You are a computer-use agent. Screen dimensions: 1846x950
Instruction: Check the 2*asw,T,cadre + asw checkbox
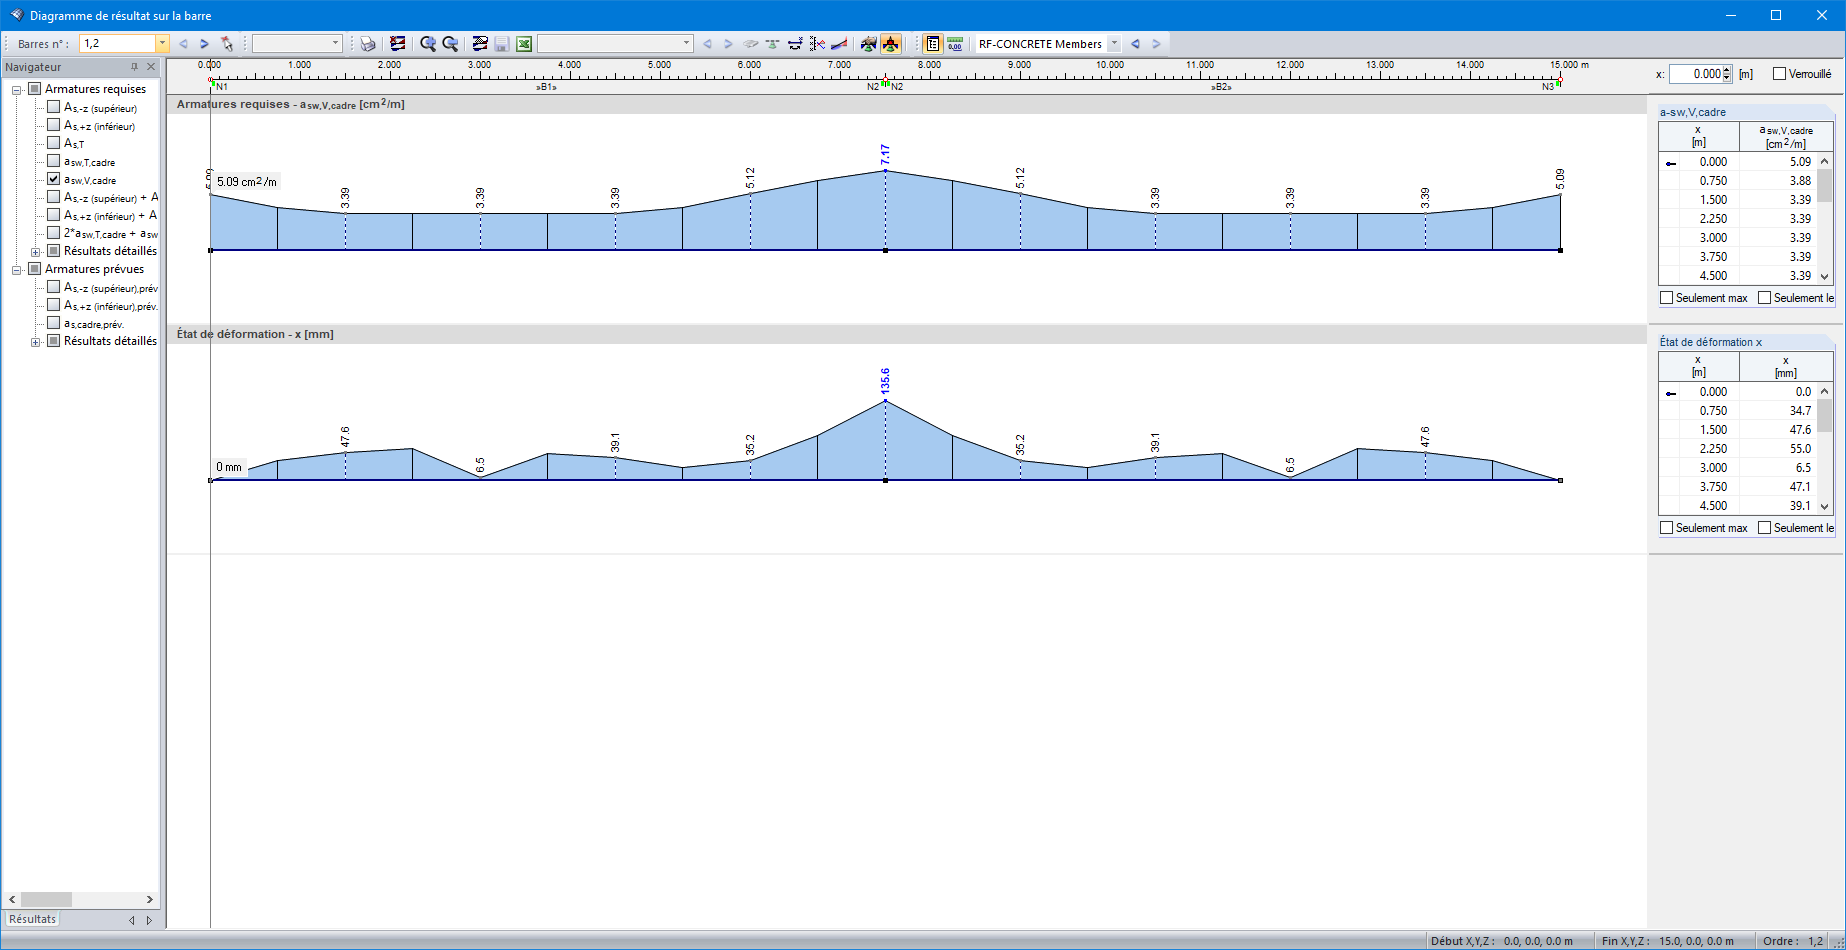click(x=54, y=233)
